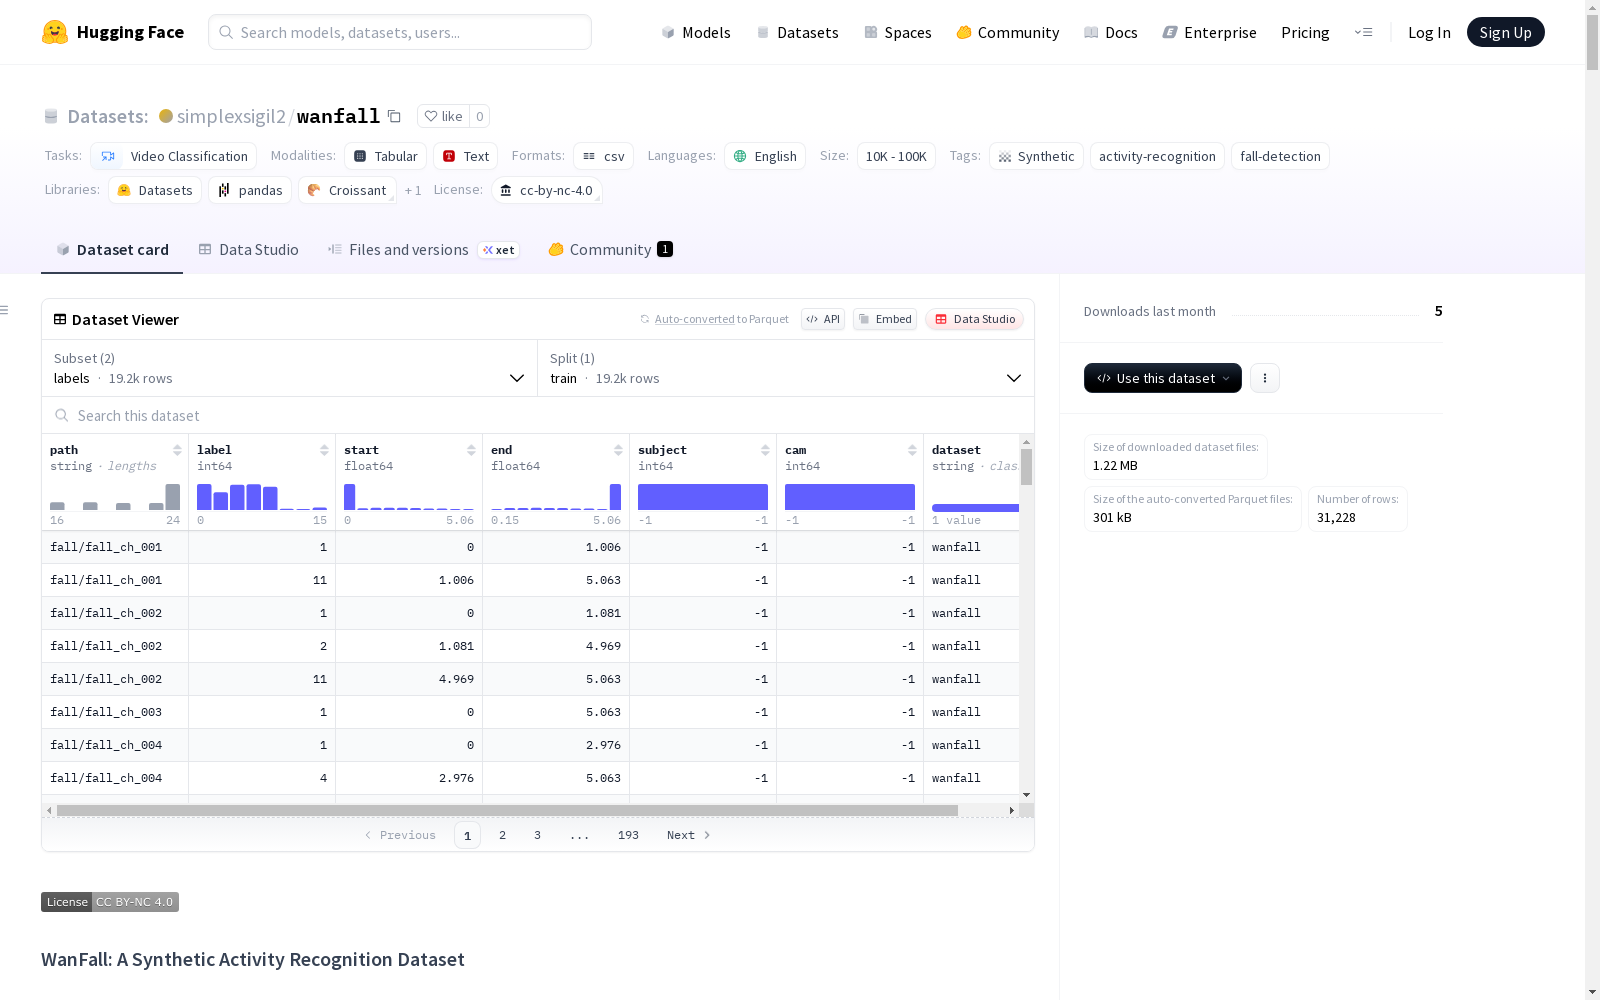1600x1000 pixels.
Task: Click the Log In link
Action: coord(1429,32)
